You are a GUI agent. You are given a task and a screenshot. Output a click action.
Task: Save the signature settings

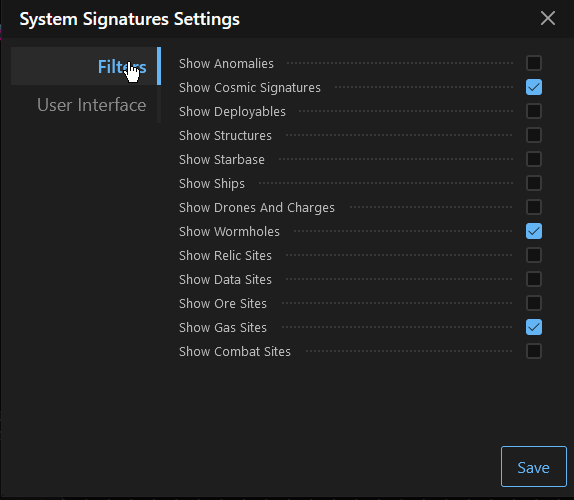pos(533,467)
